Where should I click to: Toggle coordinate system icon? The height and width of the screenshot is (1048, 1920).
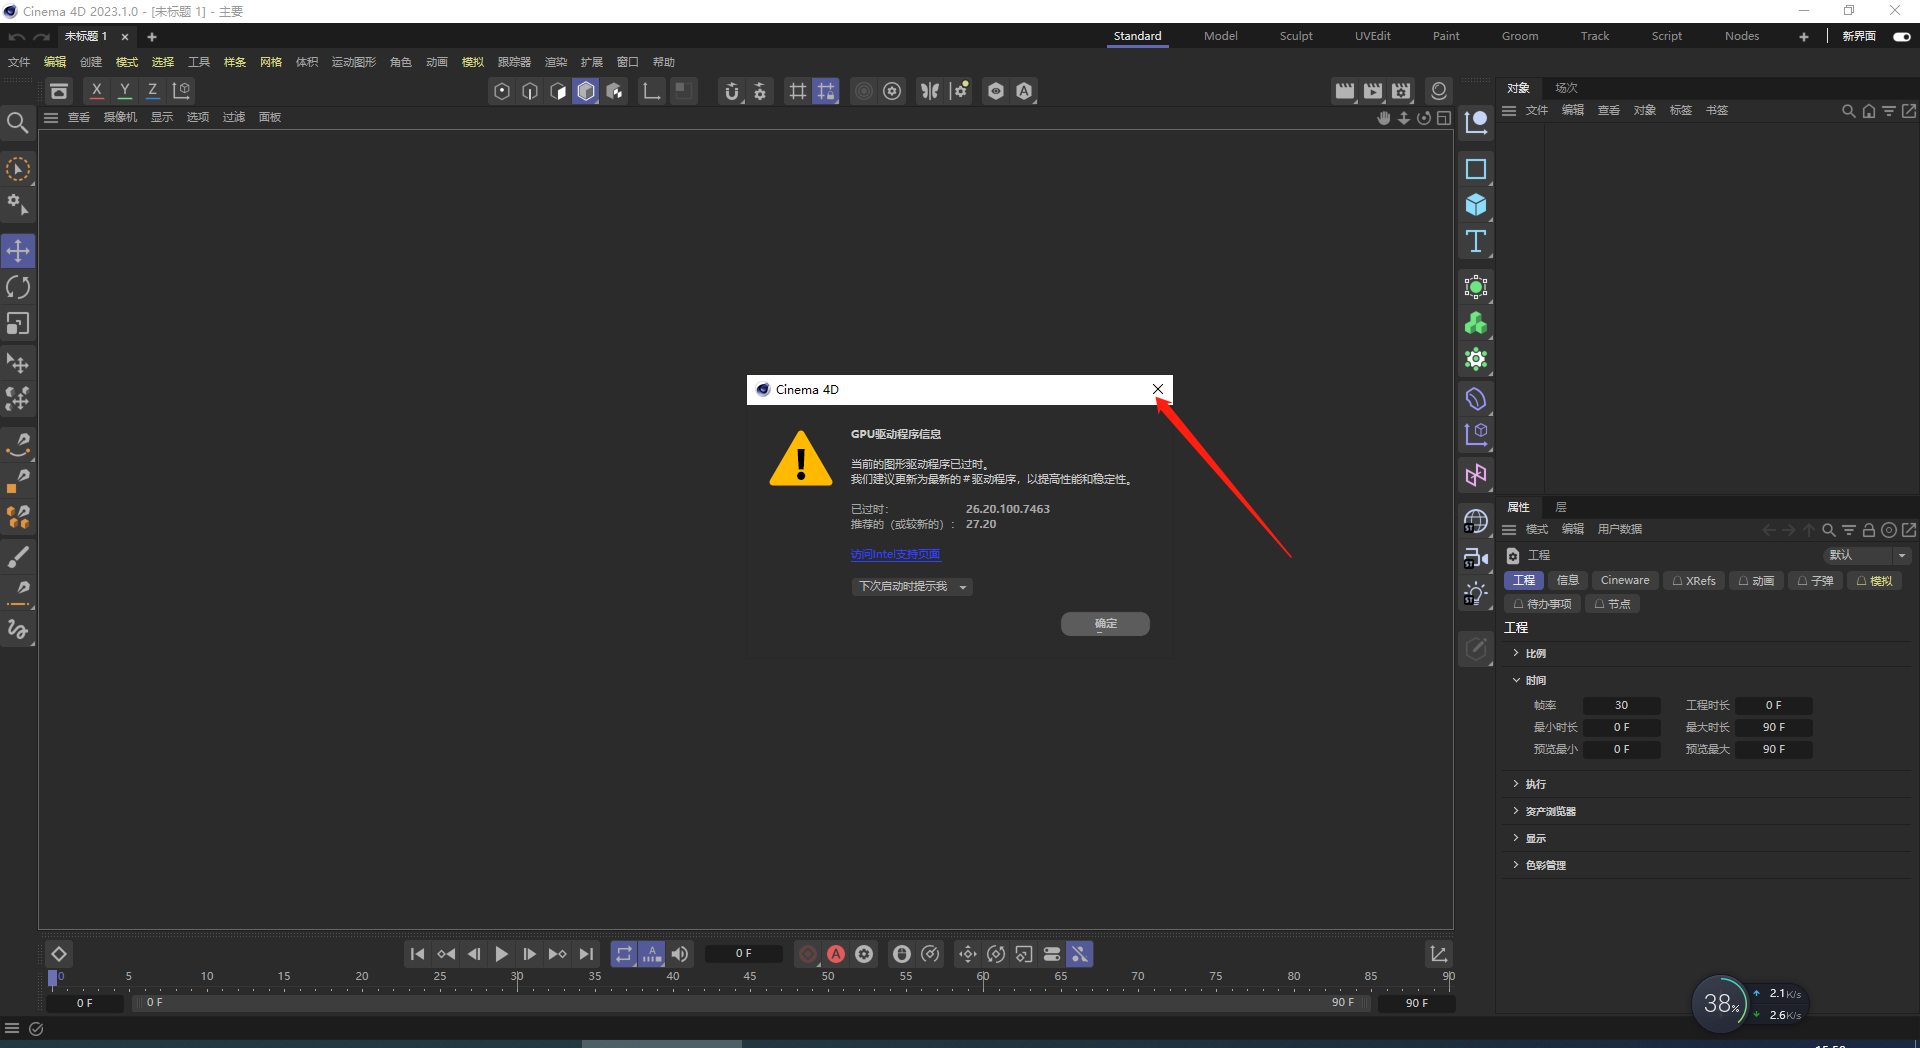(181, 90)
